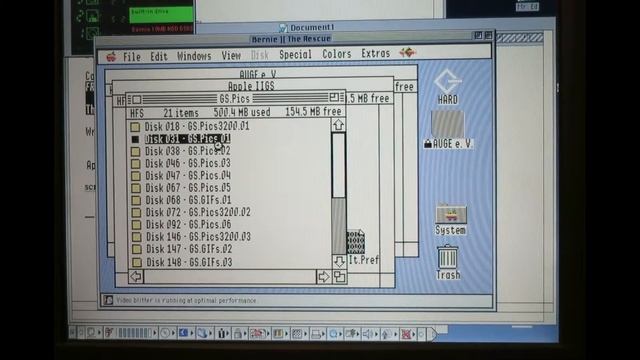Click the status bar icon left of Video blitter message
This screenshot has height=360, width=640.
click(108, 300)
